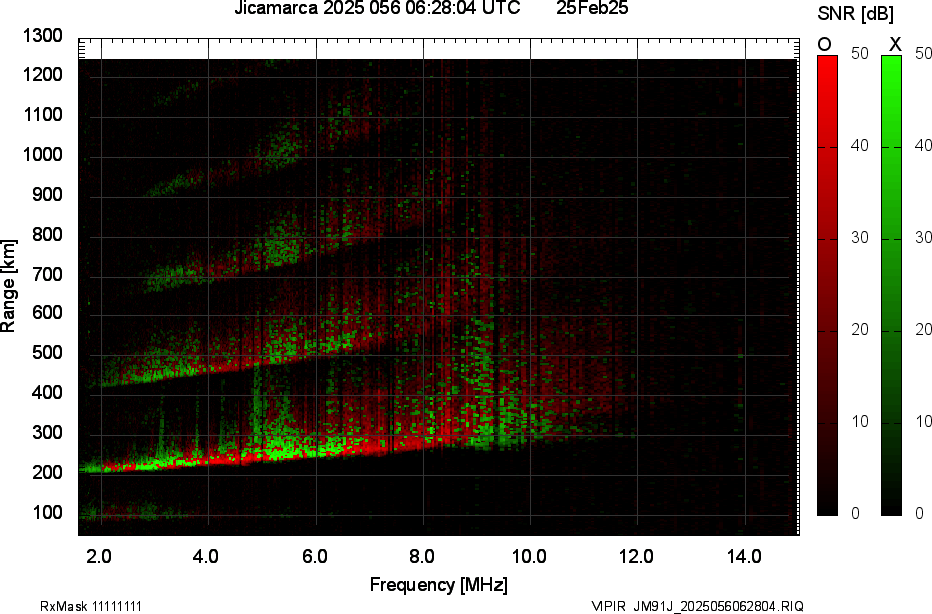Select the 'RxMask 11111111' footer text
The width and height of the screenshot is (932, 614).
click(91, 606)
